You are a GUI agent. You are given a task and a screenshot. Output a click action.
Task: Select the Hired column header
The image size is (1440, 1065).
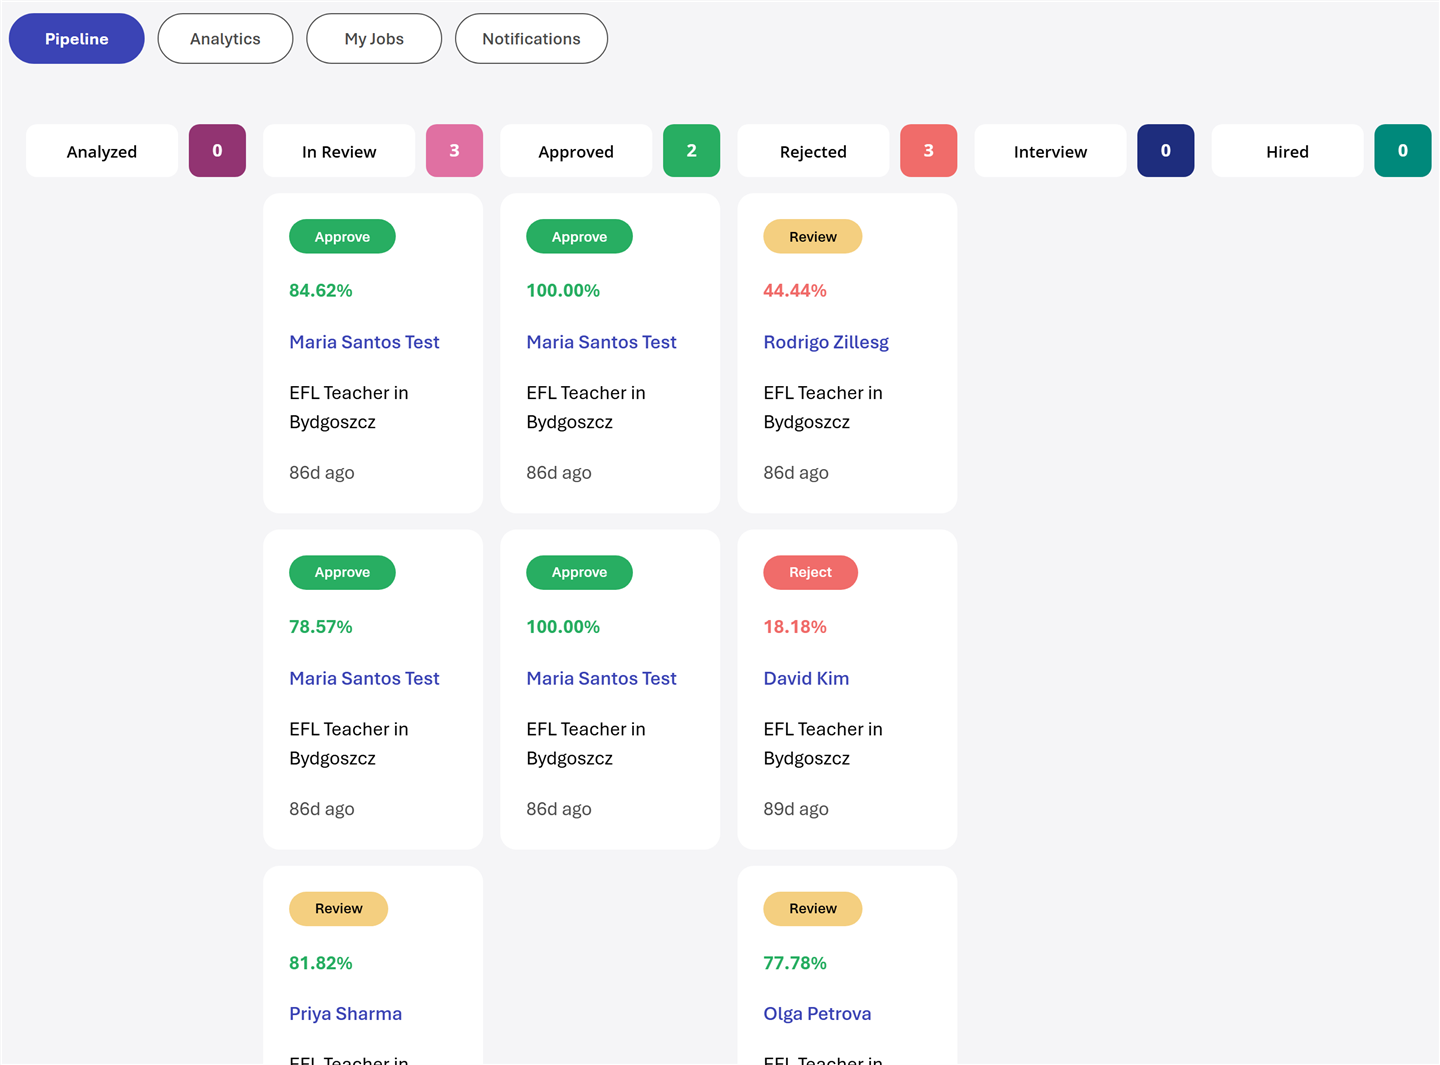click(x=1287, y=151)
